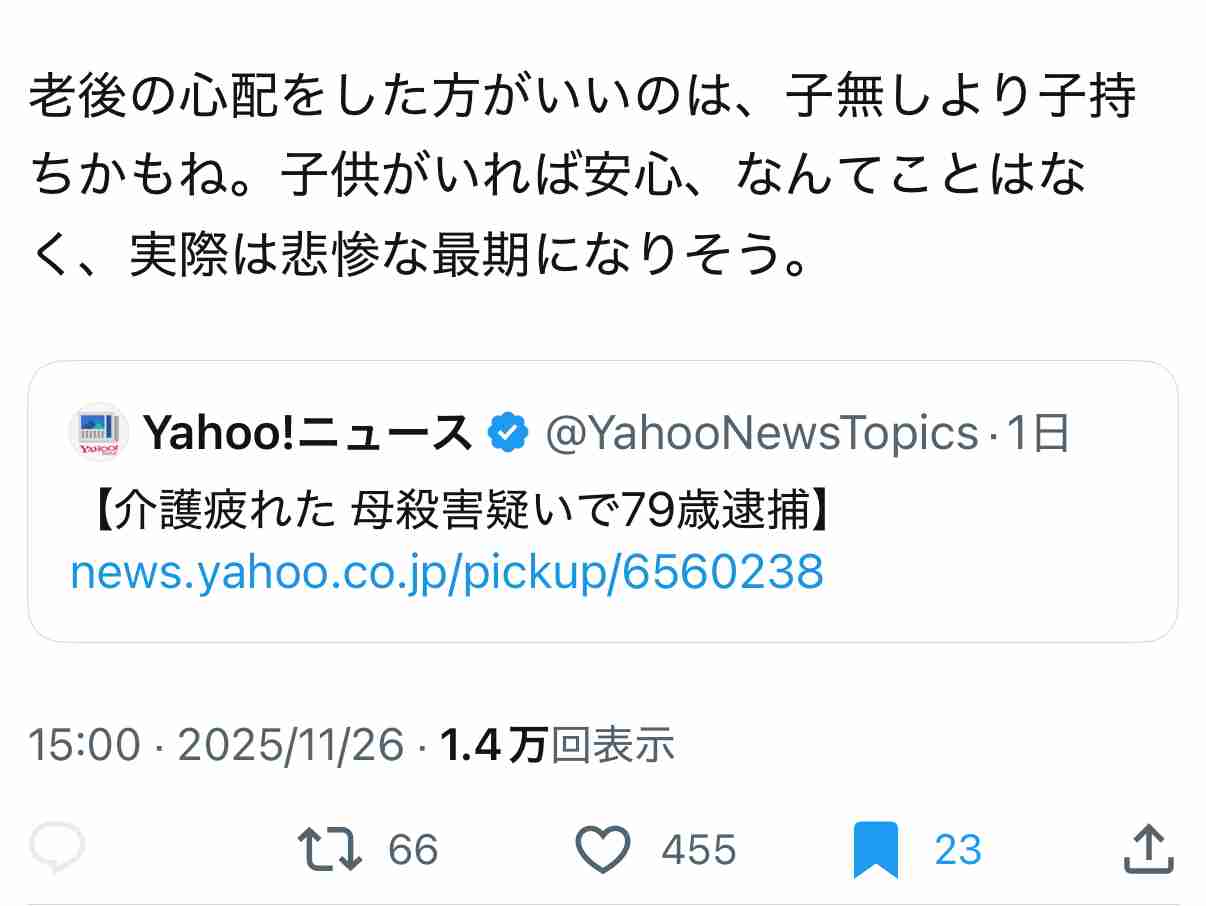Click the like count number 455

[x=697, y=849]
